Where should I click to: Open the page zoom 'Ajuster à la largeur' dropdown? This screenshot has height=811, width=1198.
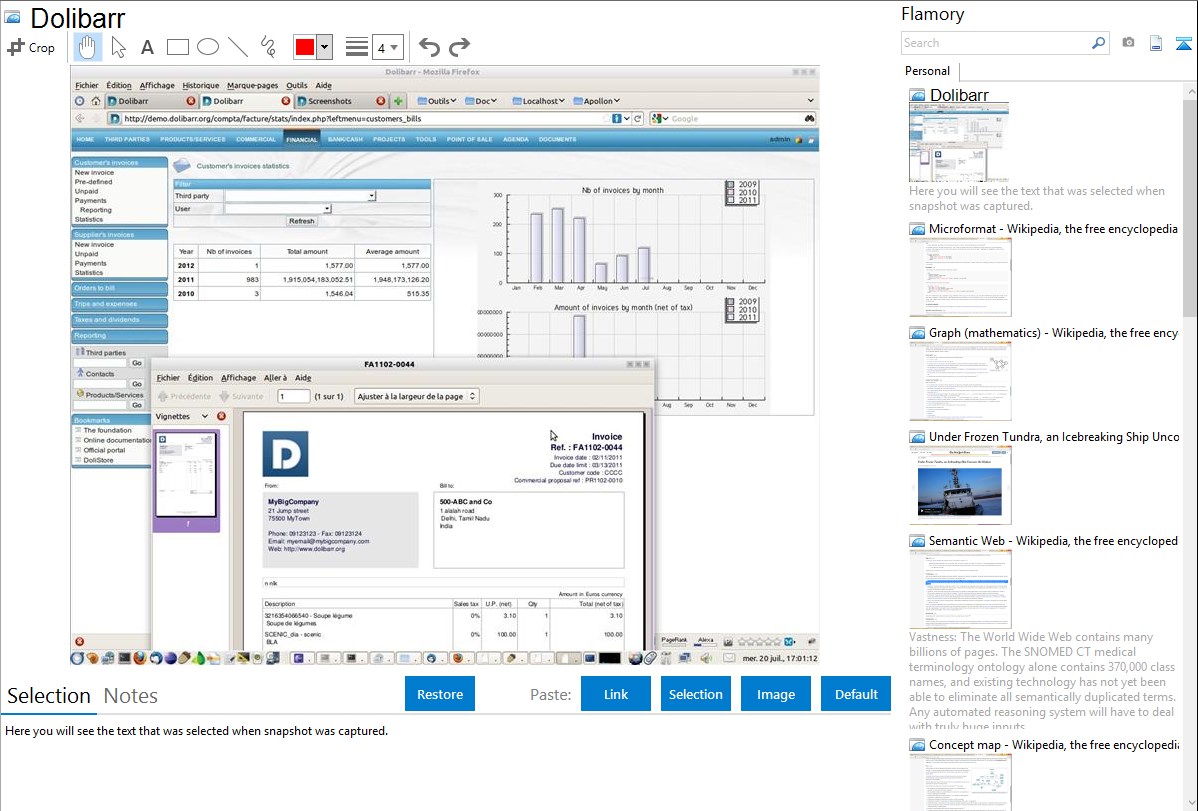[416, 396]
